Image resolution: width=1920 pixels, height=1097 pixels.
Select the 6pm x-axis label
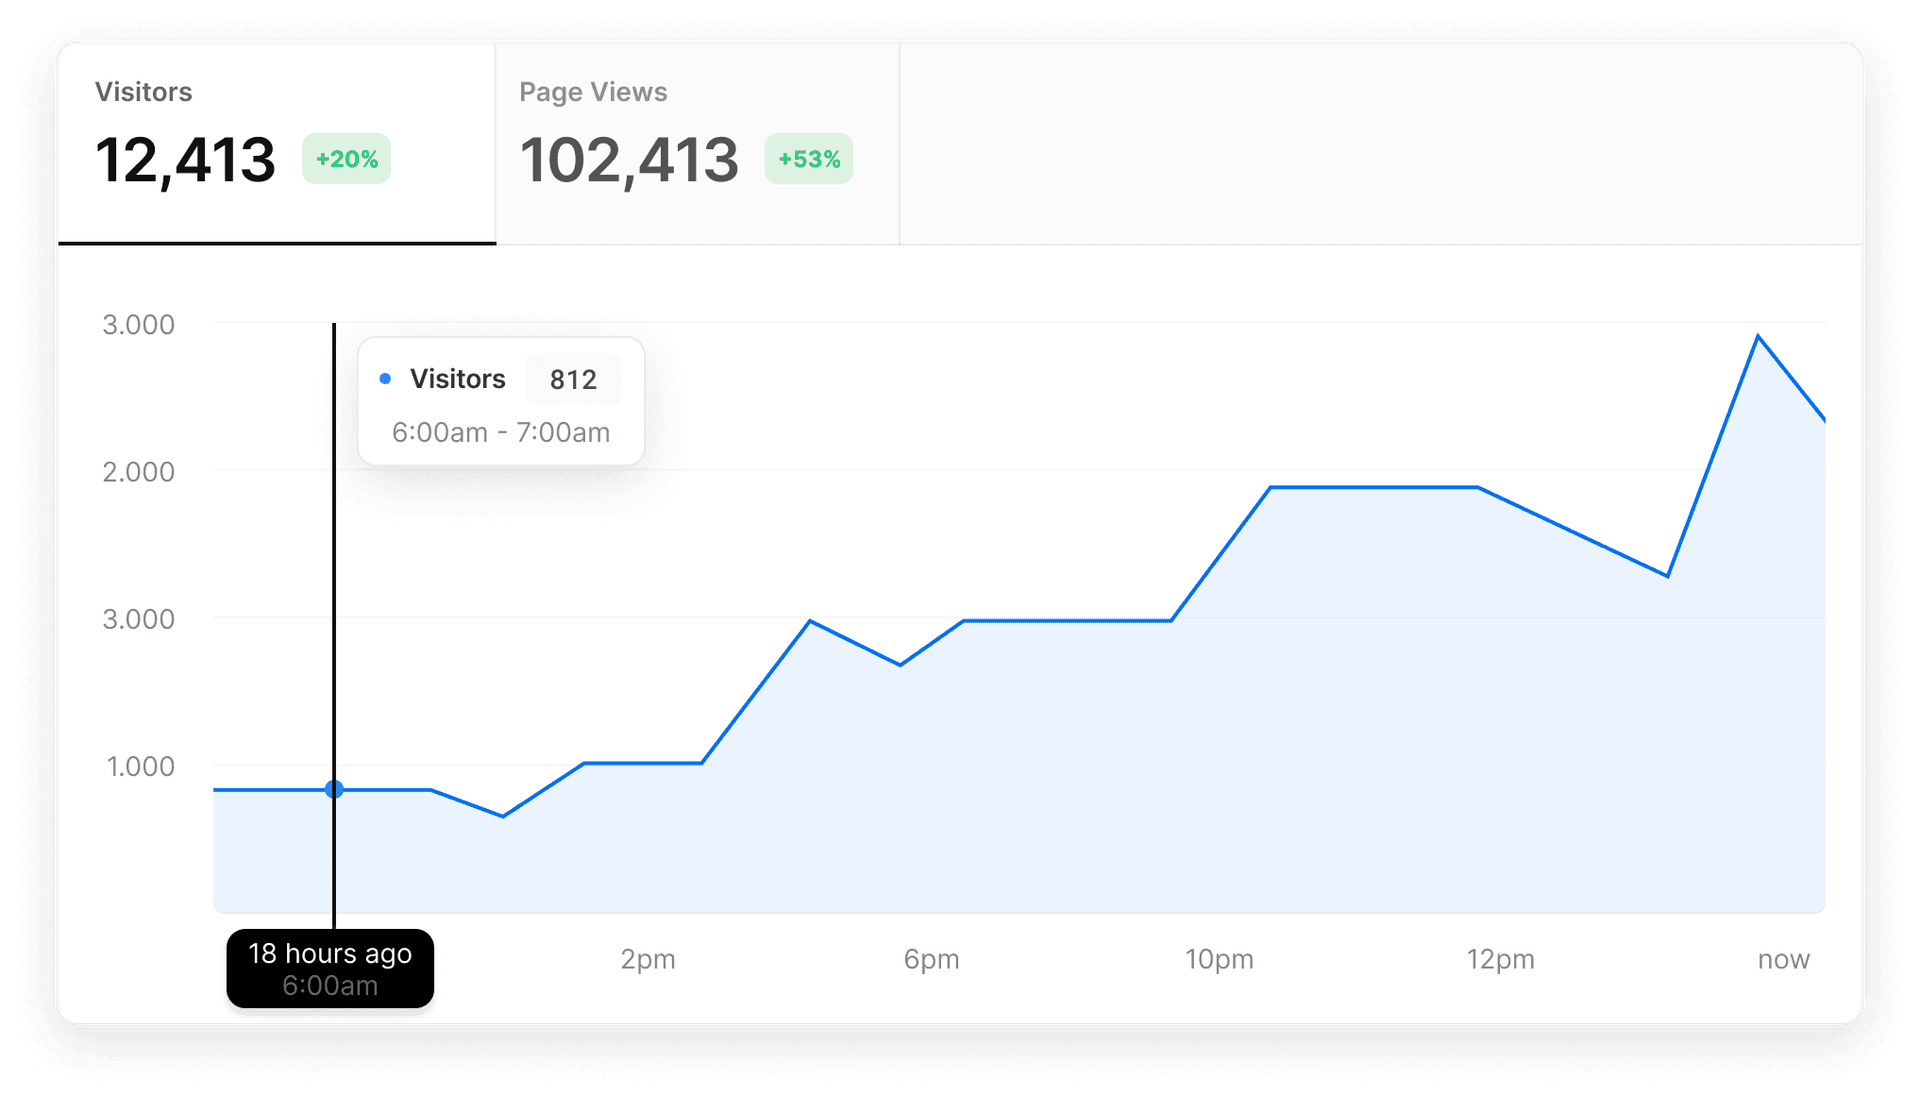tap(931, 959)
